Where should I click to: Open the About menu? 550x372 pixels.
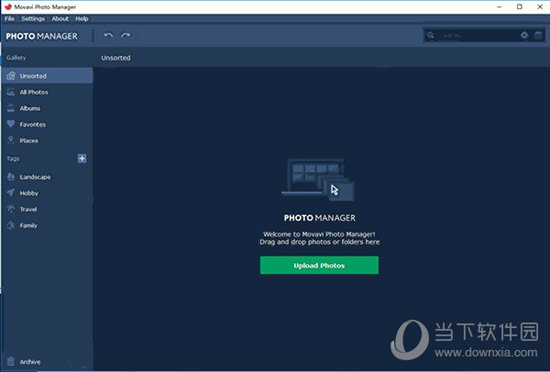pos(60,19)
